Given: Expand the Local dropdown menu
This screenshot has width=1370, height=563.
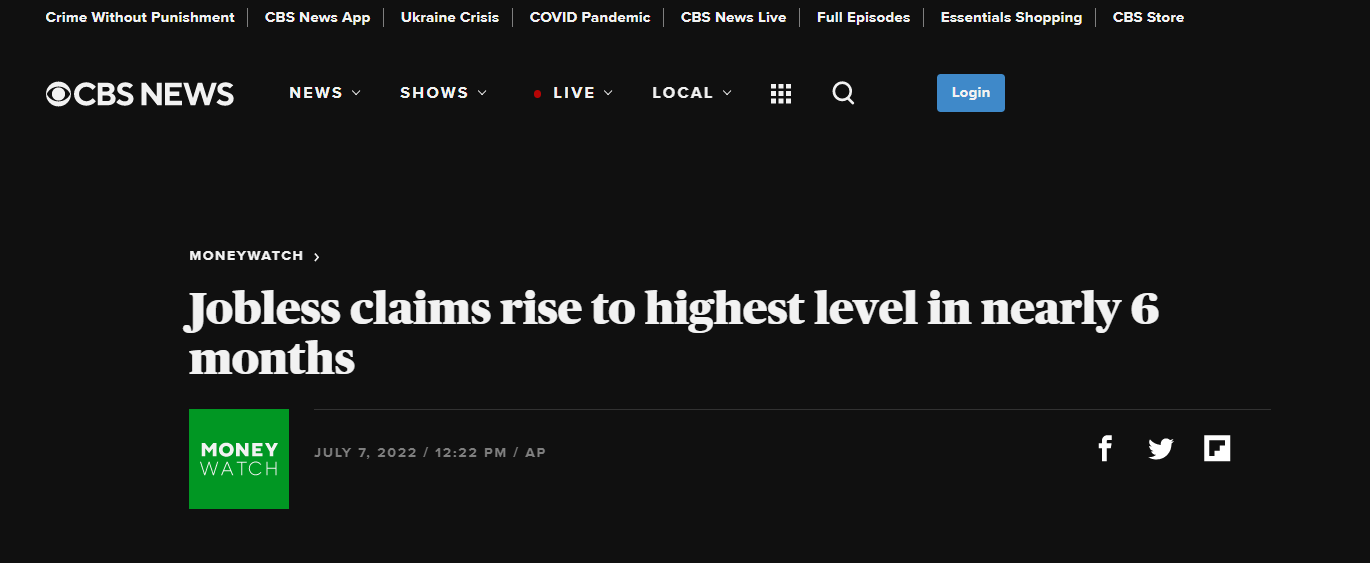Looking at the screenshot, I should (x=692, y=93).
